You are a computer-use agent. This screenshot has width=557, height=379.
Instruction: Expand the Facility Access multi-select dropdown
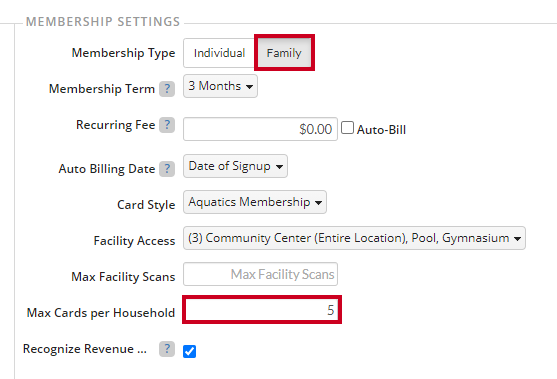pyautogui.click(x=354, y=238)
